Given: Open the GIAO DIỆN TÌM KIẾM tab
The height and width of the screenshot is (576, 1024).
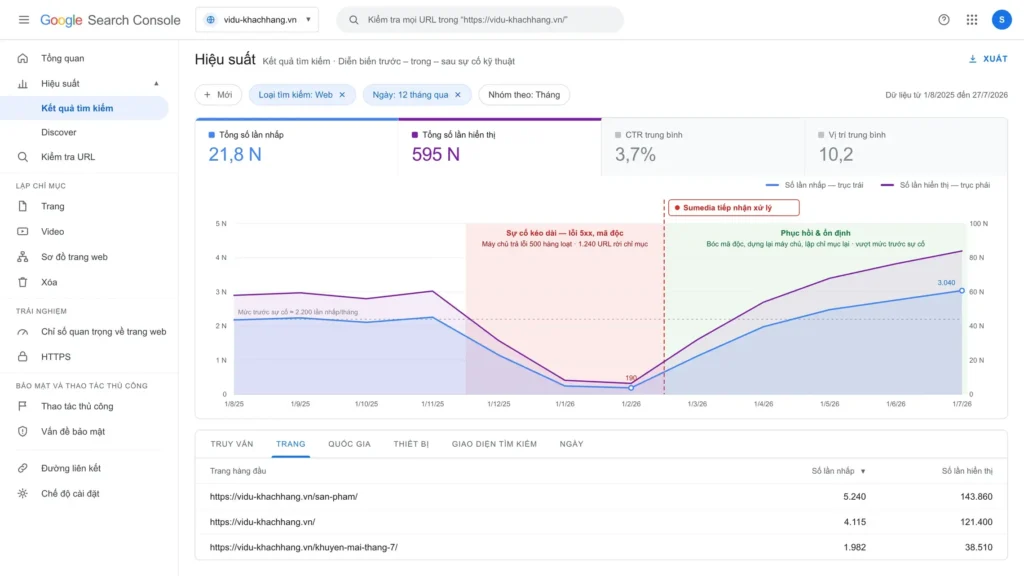Looking at the screenshot, I should 494,444.
